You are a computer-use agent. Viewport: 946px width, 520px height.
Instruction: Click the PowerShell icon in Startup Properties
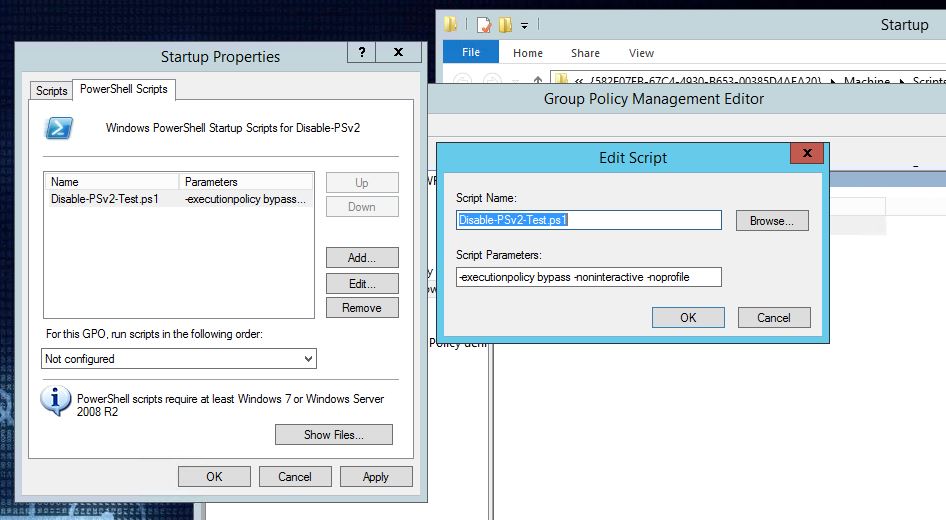tap(59, 128)
